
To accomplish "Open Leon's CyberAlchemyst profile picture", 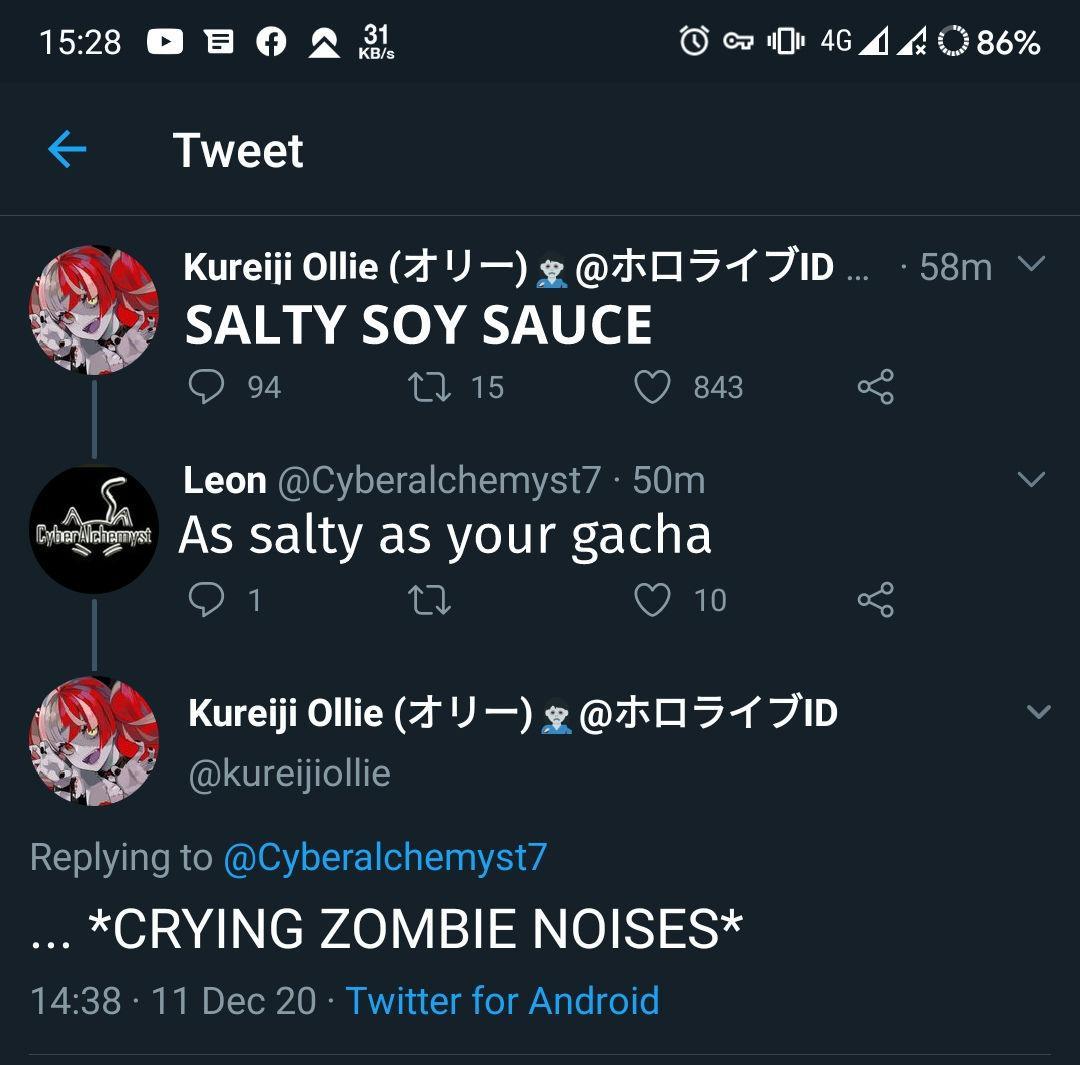I will (94, 530).
